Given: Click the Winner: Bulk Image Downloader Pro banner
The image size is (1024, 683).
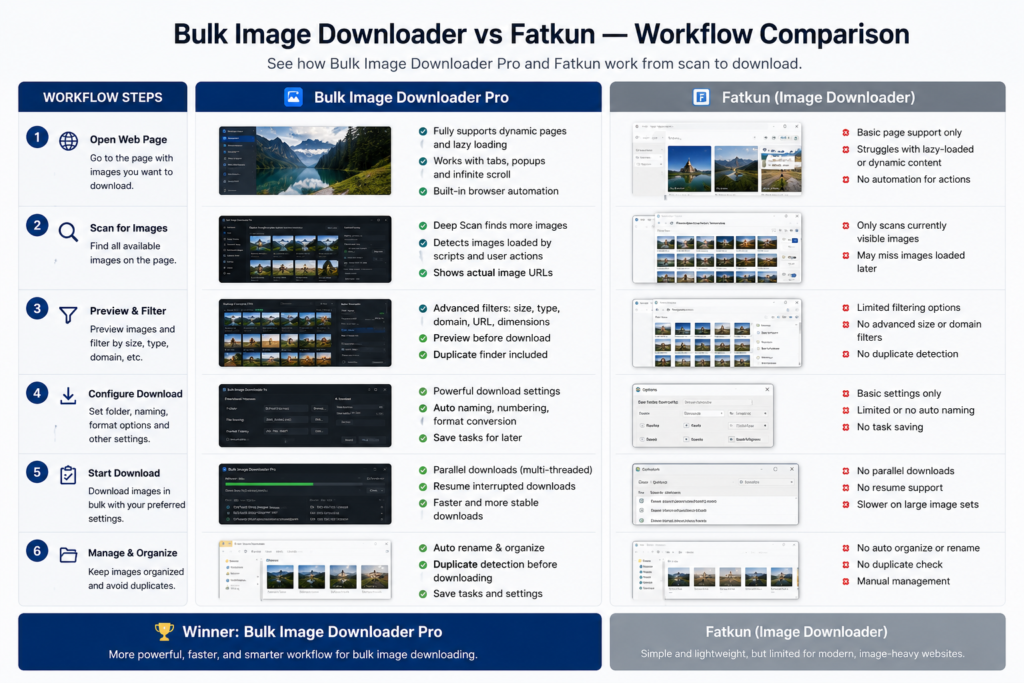Looking at the screenshot, I should pos(310,641).
